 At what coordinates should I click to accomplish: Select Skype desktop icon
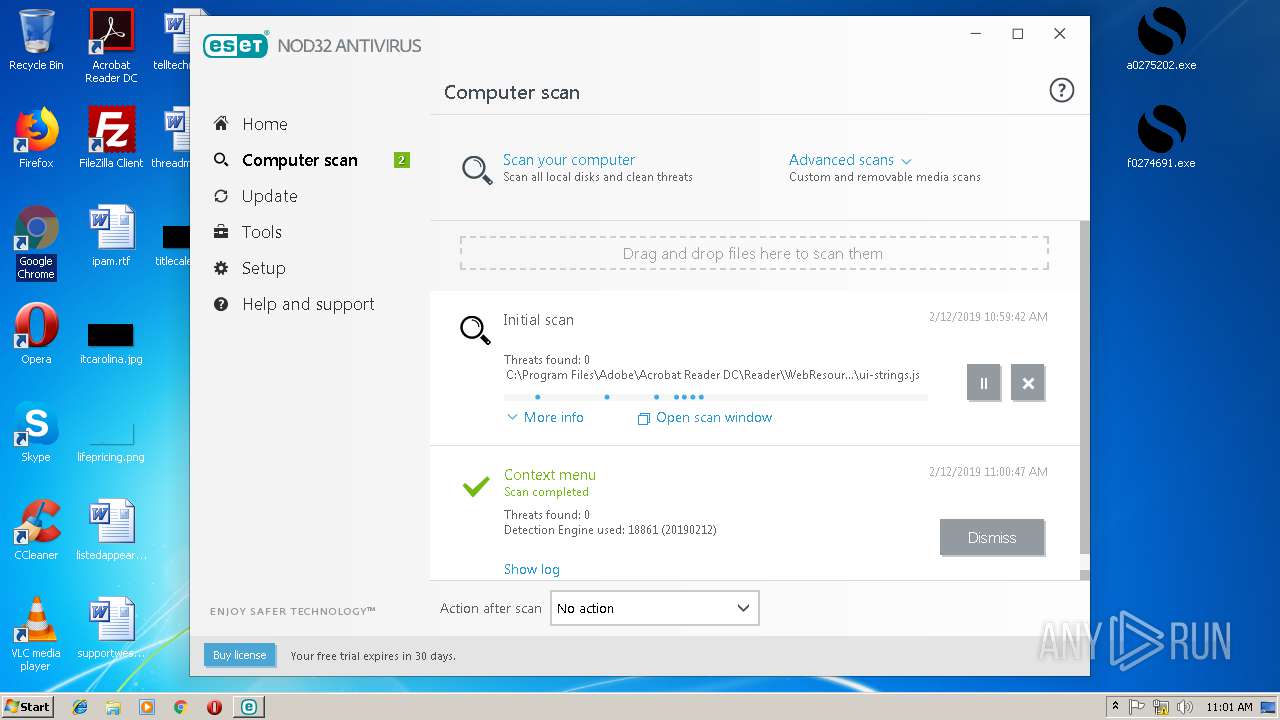[36, 432]
